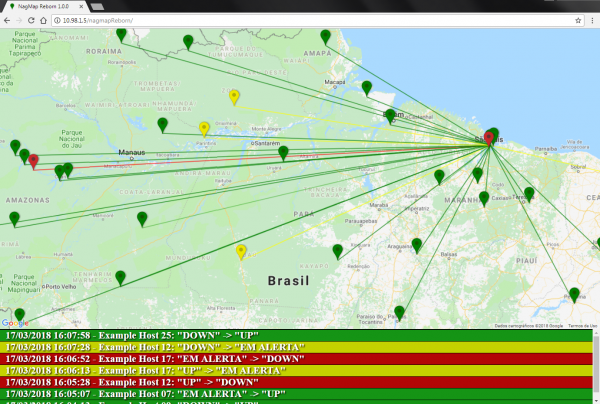Image resolution: width=600 pixels, height=404 pixels.
Task: Click the browser back arrow
Action: [9, 20]
